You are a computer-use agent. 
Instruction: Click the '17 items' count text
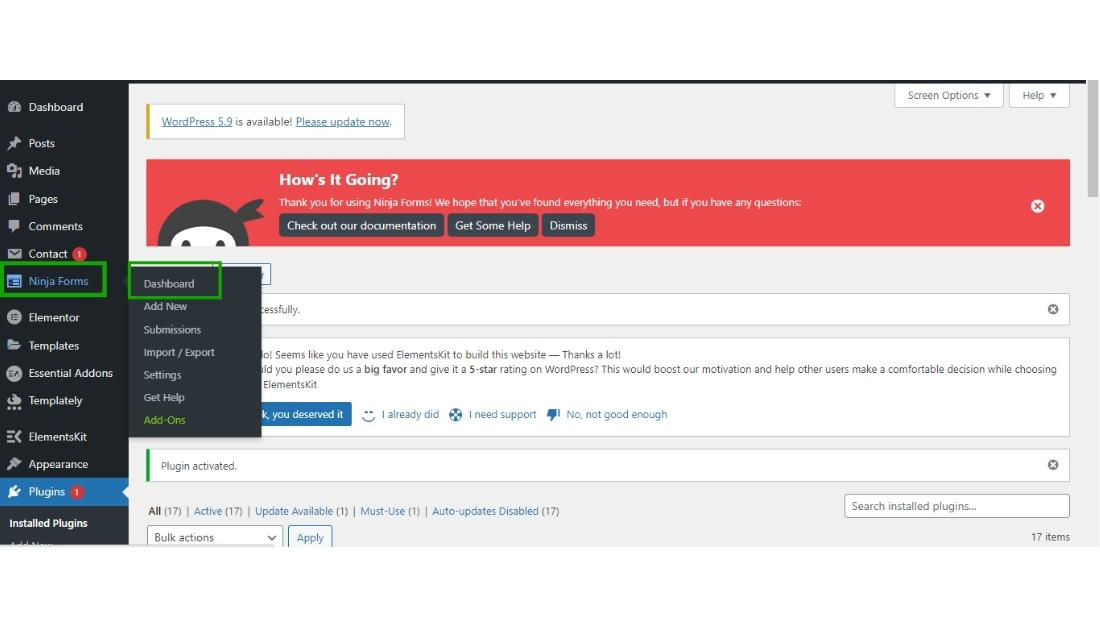click(1050, 537)
